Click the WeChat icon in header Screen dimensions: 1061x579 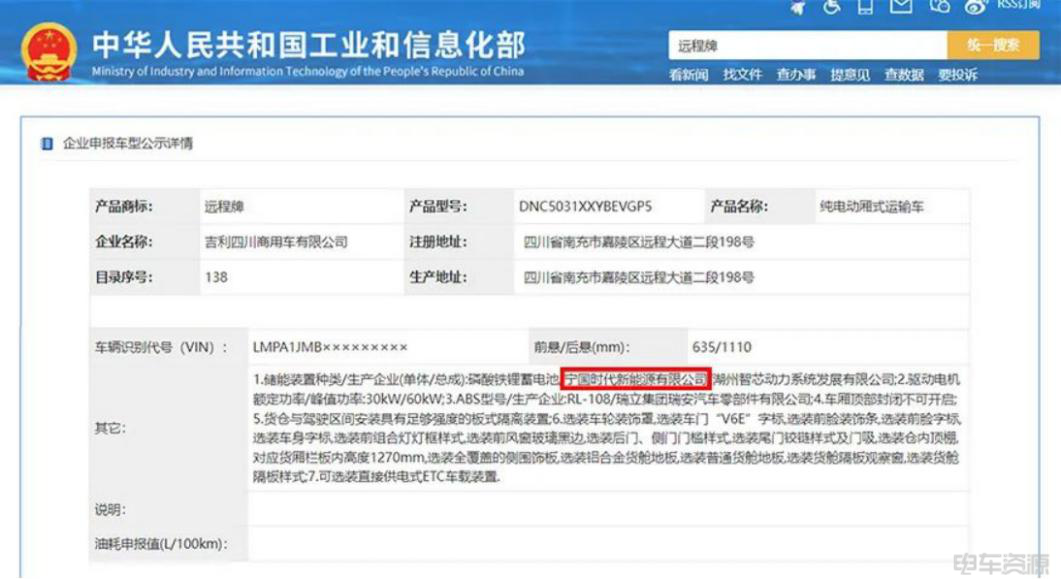[x=938, y=6]
